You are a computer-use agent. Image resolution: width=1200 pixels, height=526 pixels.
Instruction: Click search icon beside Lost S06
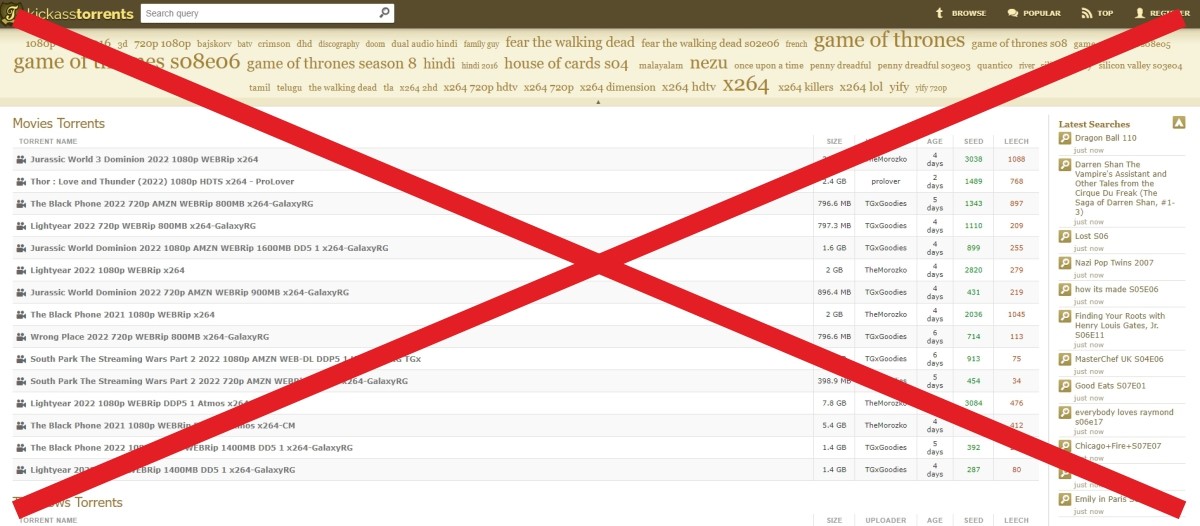pos(1065,236)
